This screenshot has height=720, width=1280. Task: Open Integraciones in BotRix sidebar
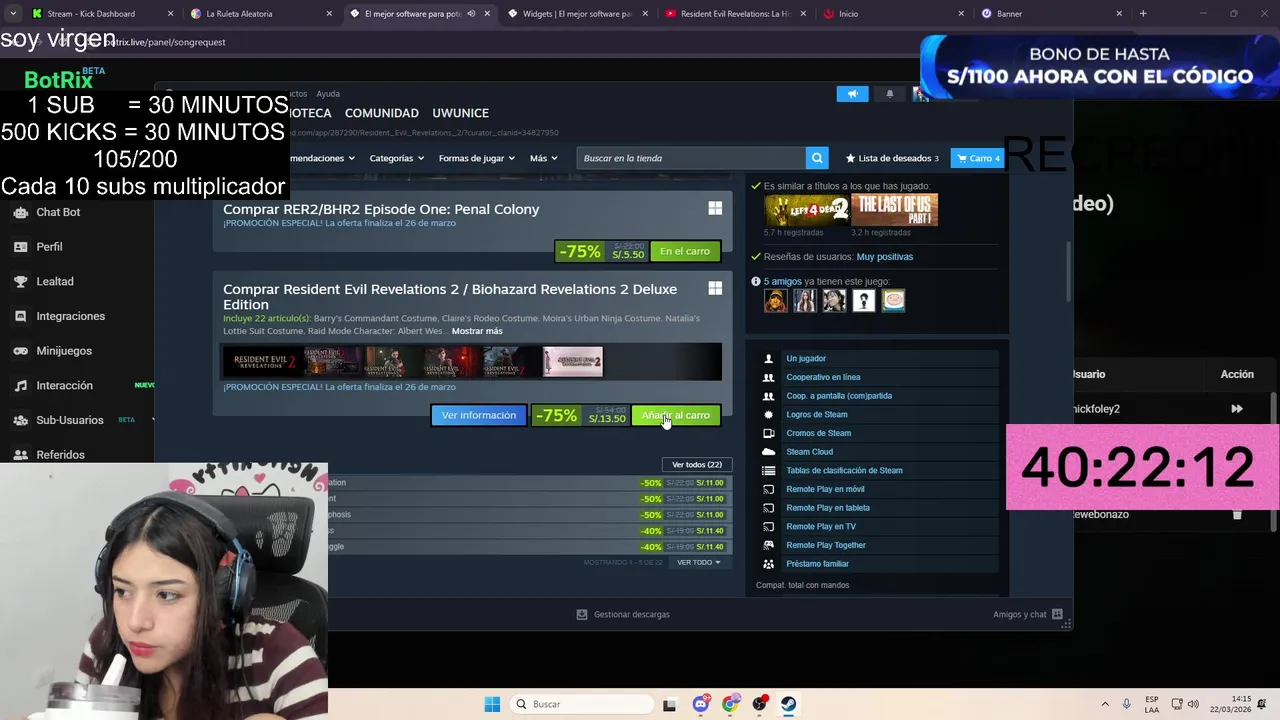70,316
